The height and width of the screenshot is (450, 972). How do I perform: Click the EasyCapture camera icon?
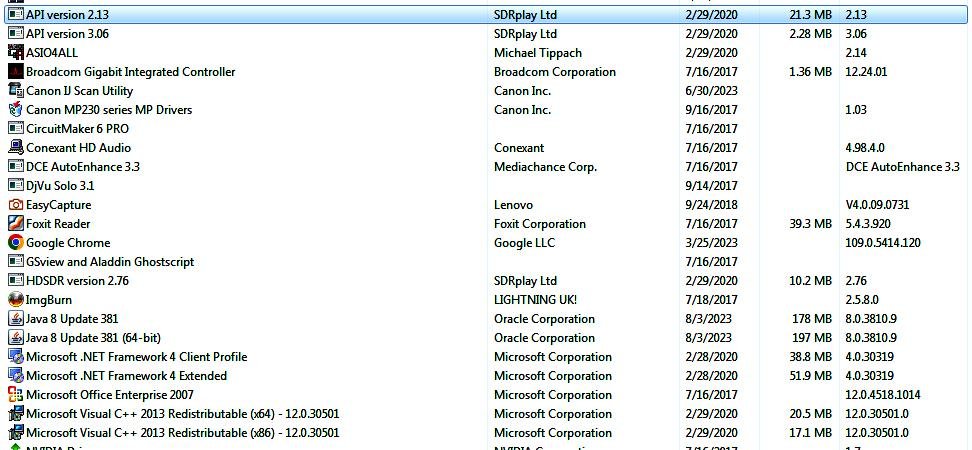[16, 205]
